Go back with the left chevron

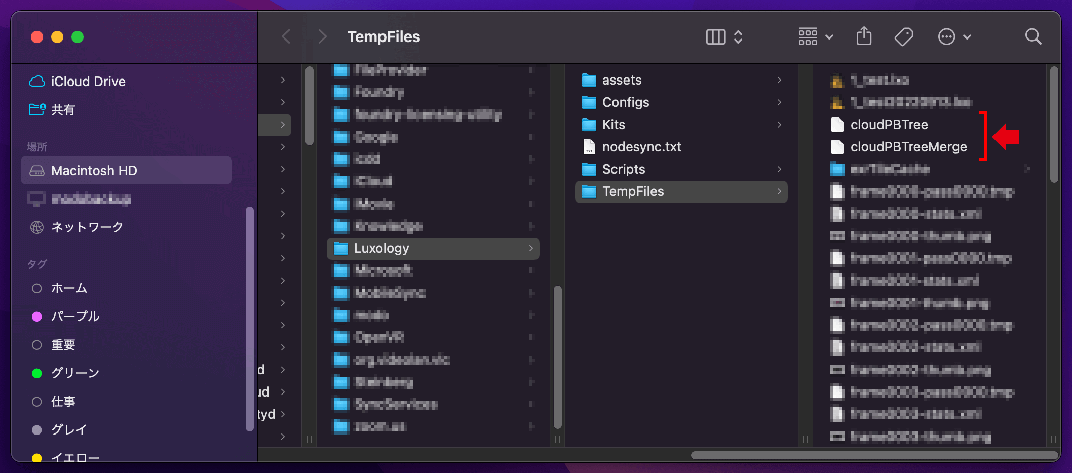pos(286,37)
